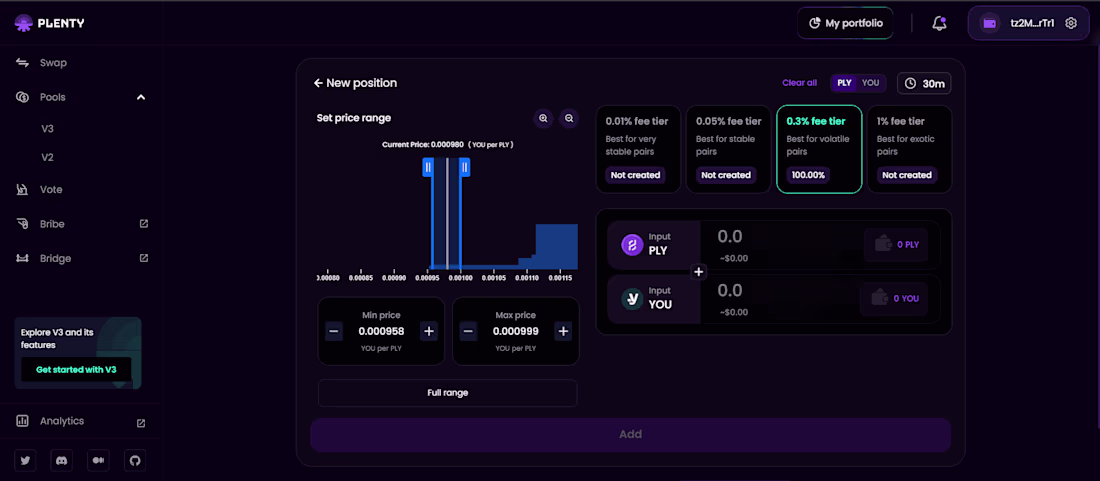The height and width of the screenshot is (481, 1100).
Task: Click the right max price range handle
Action: pyautogui.click(x=464, y=167)
